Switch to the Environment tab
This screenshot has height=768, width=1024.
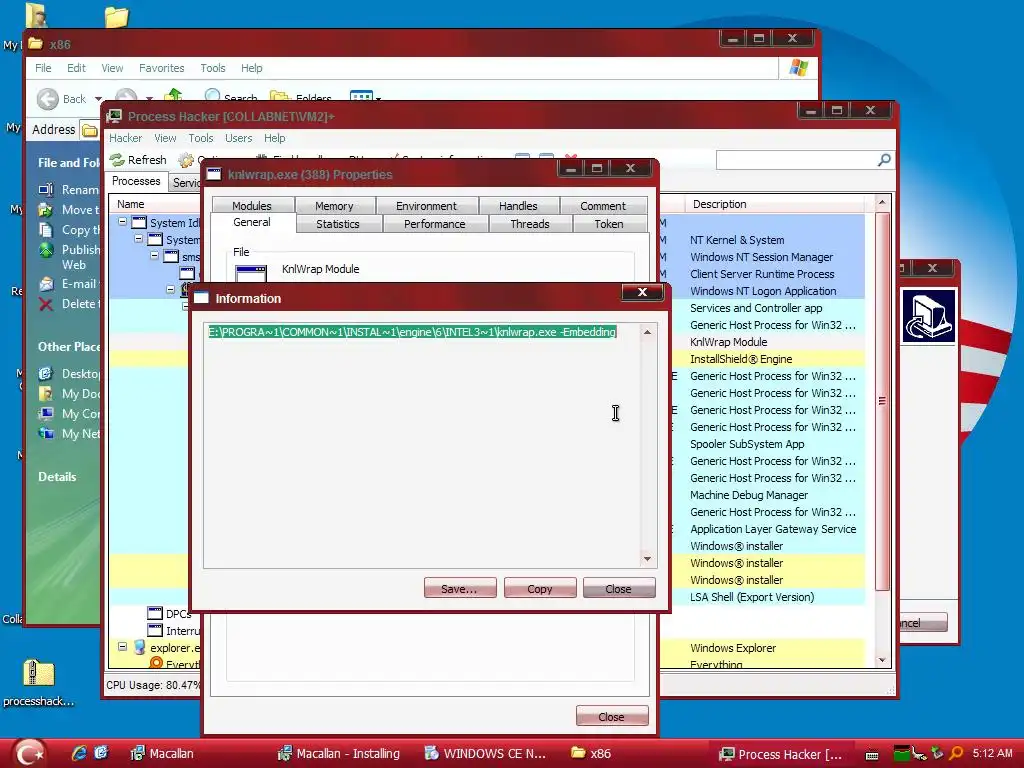click(x=426, y=206)
